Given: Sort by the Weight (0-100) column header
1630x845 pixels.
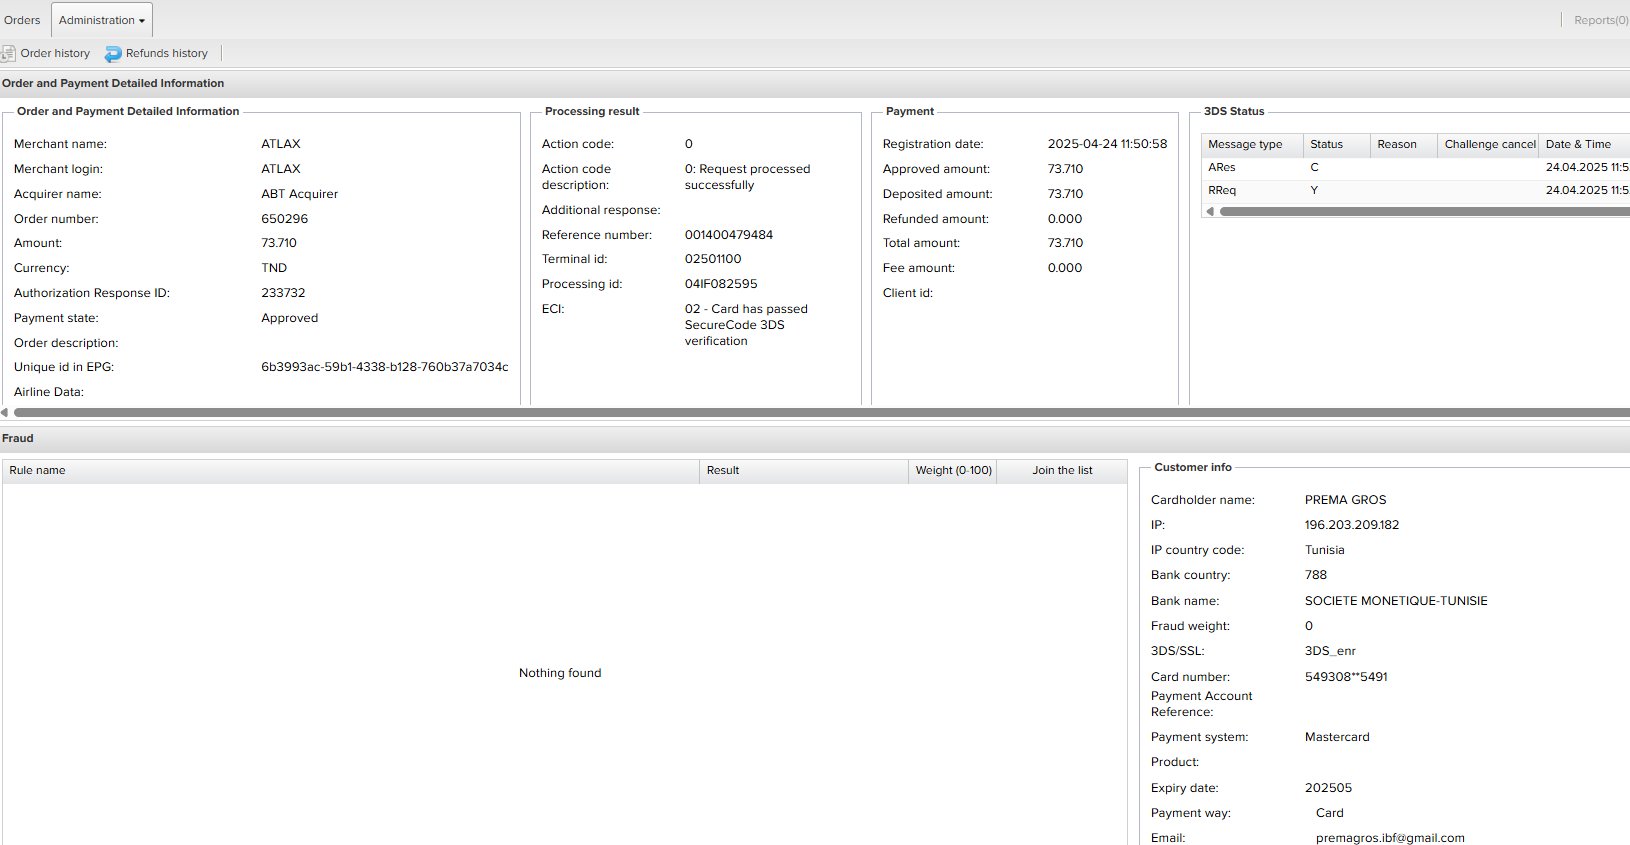Looking at the screenshot, I should (x=953, y=470).
